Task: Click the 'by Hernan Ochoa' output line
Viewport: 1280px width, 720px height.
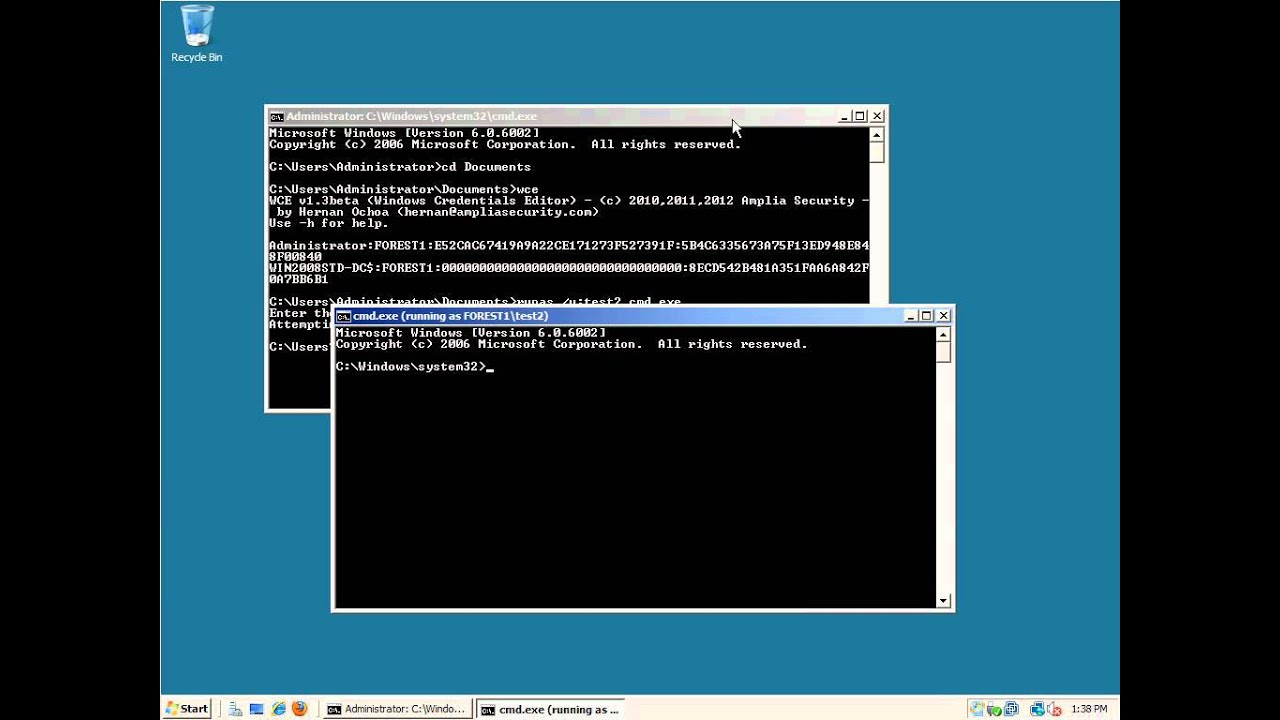Action: [x=438, y=212]
